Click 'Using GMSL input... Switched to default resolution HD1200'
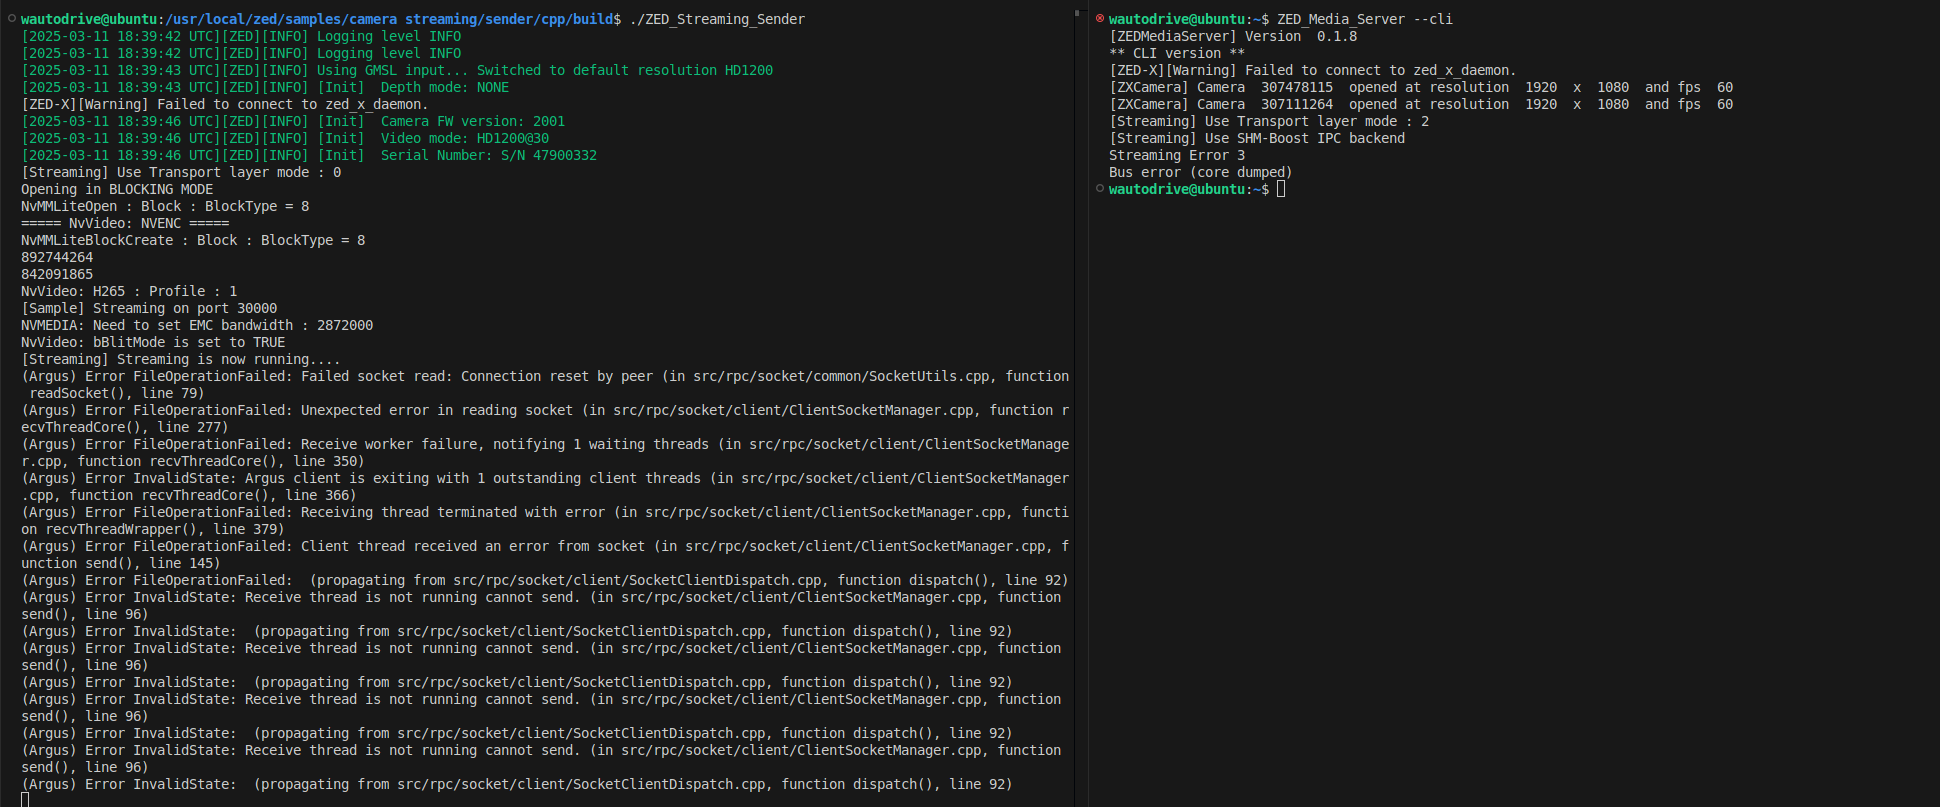This screenshot has height=807, width=1940. 545,70
